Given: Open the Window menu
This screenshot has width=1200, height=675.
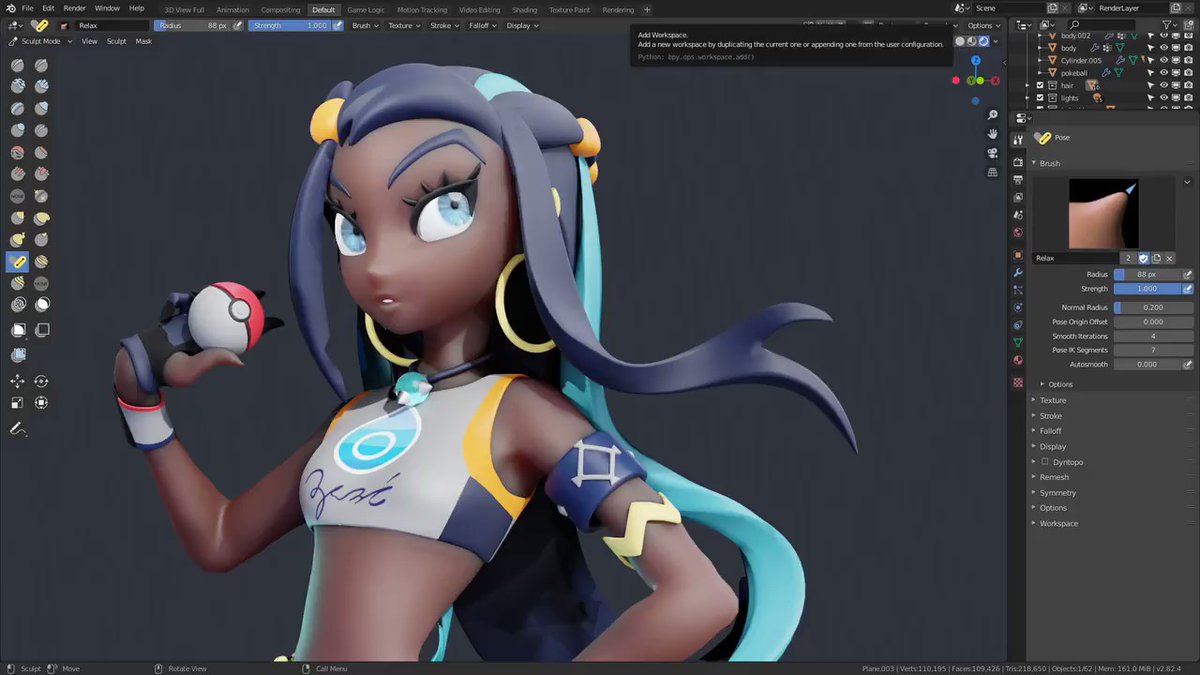Looking at the screenshot, I should point(107,8).
